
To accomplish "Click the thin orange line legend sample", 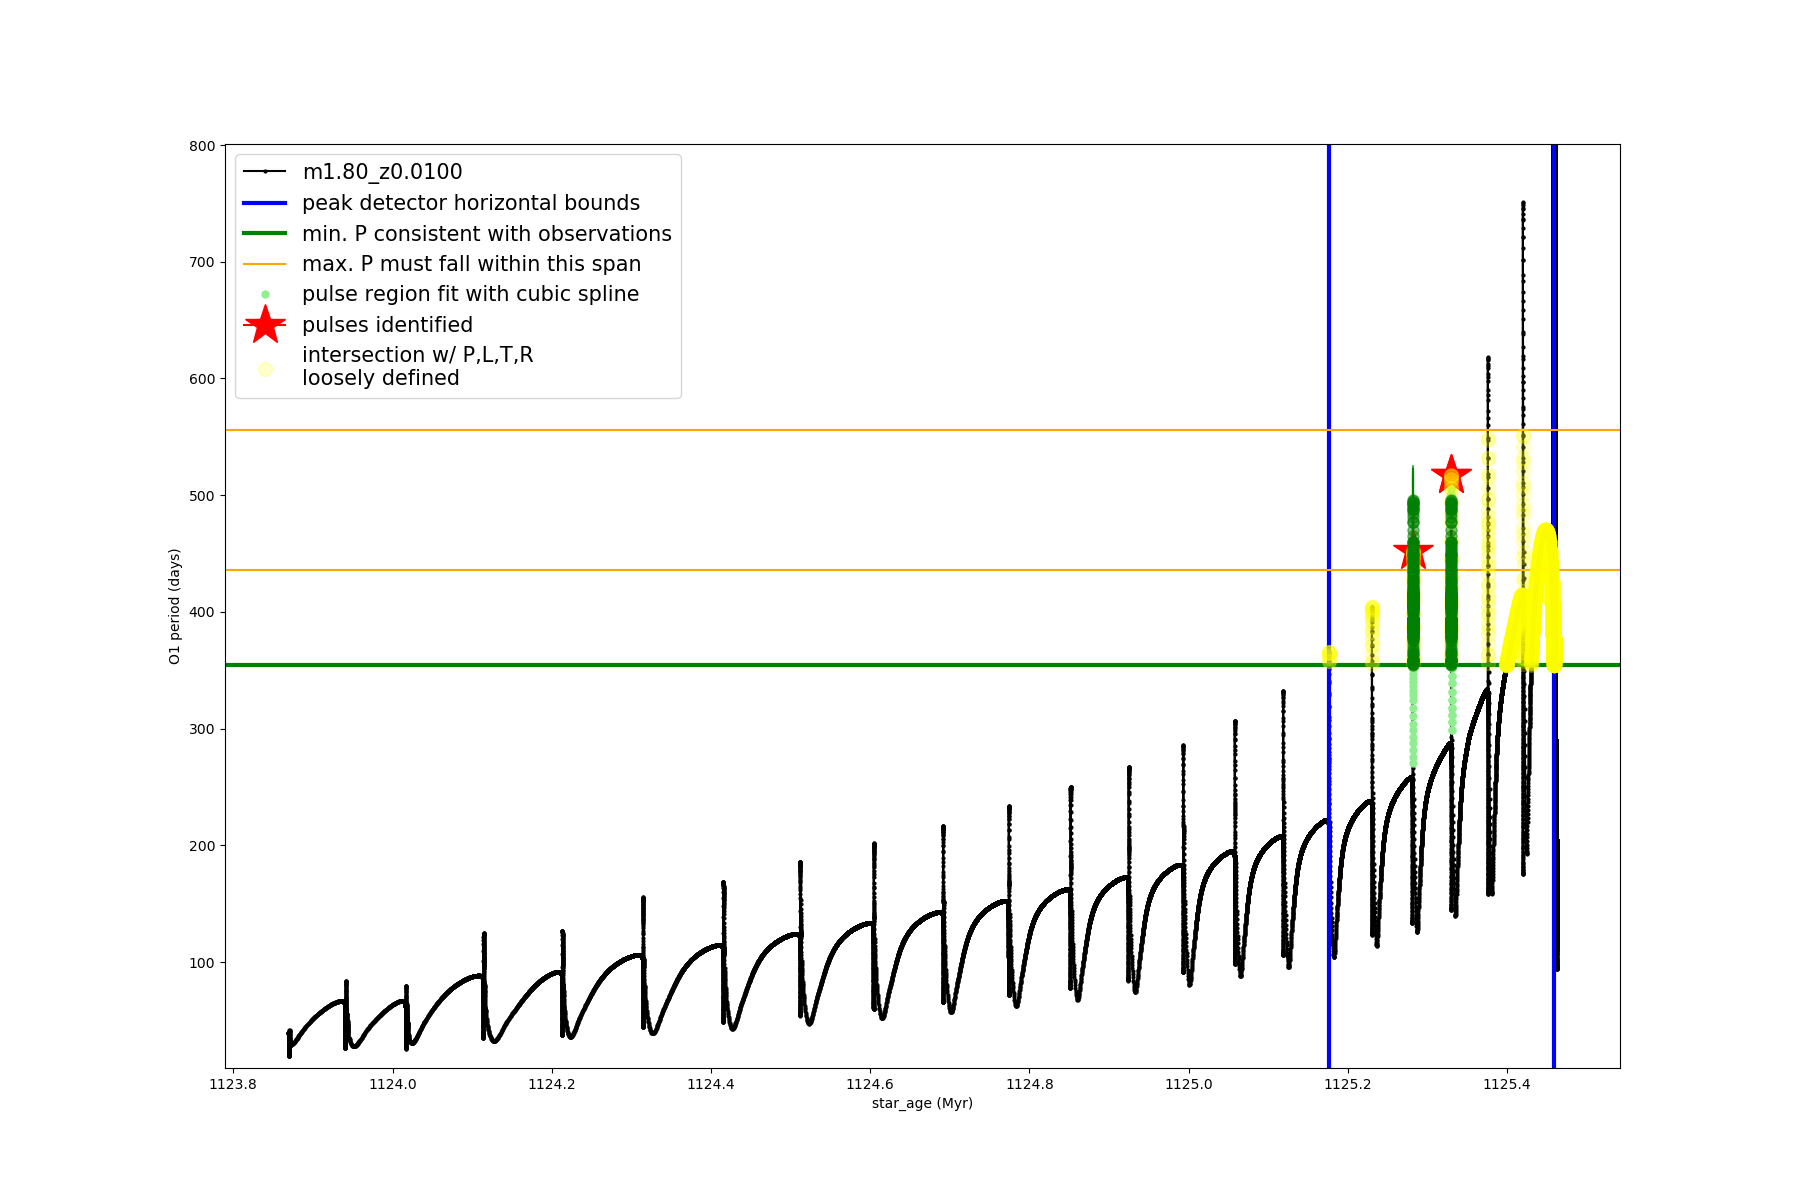I will [x=265, y=264].
